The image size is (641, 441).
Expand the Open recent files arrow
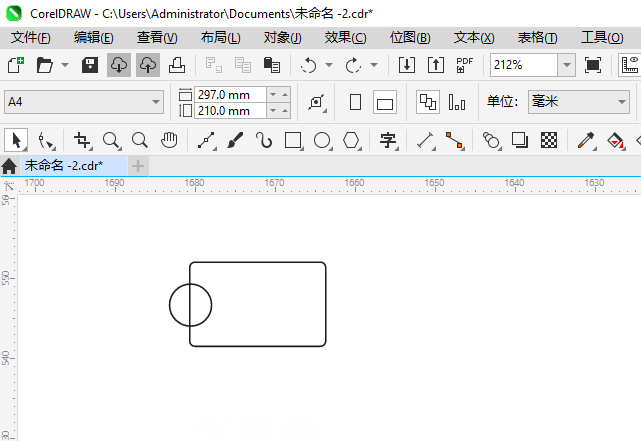65,65
